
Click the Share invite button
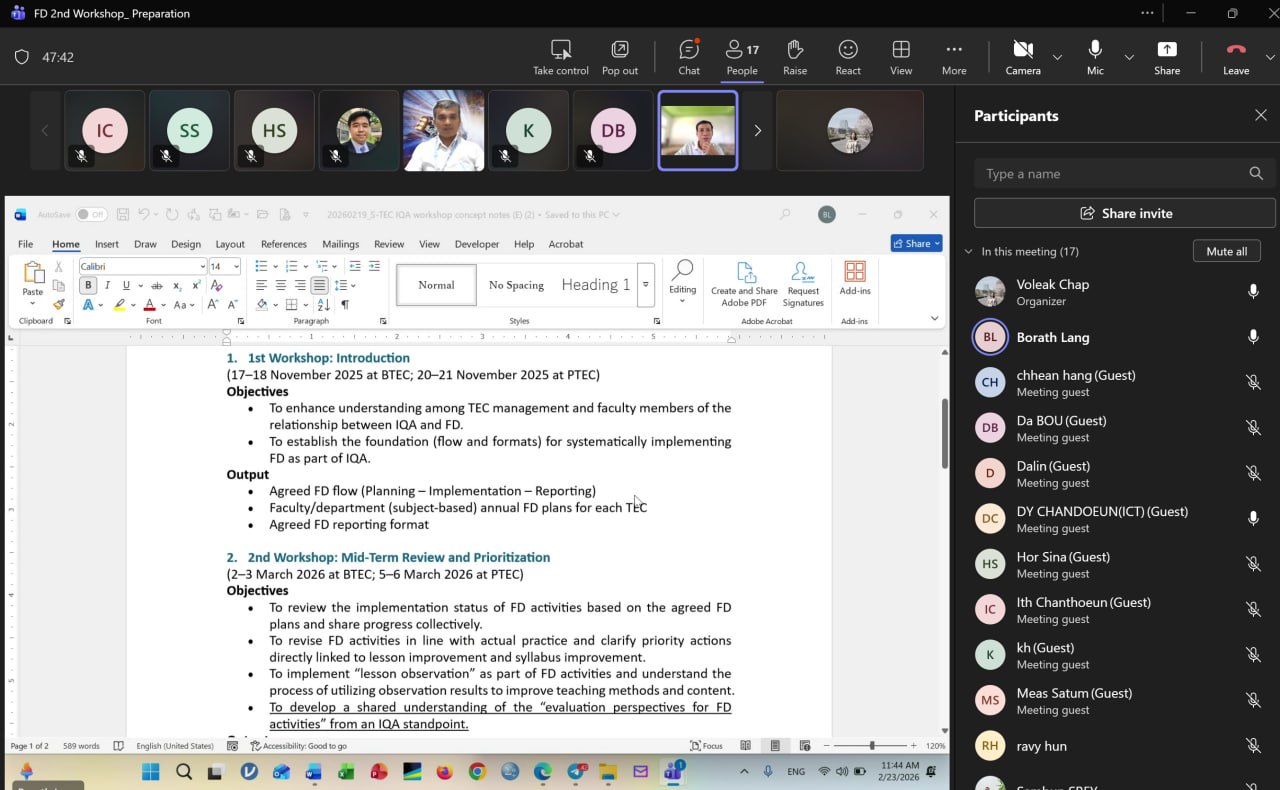coord(1125,213)
